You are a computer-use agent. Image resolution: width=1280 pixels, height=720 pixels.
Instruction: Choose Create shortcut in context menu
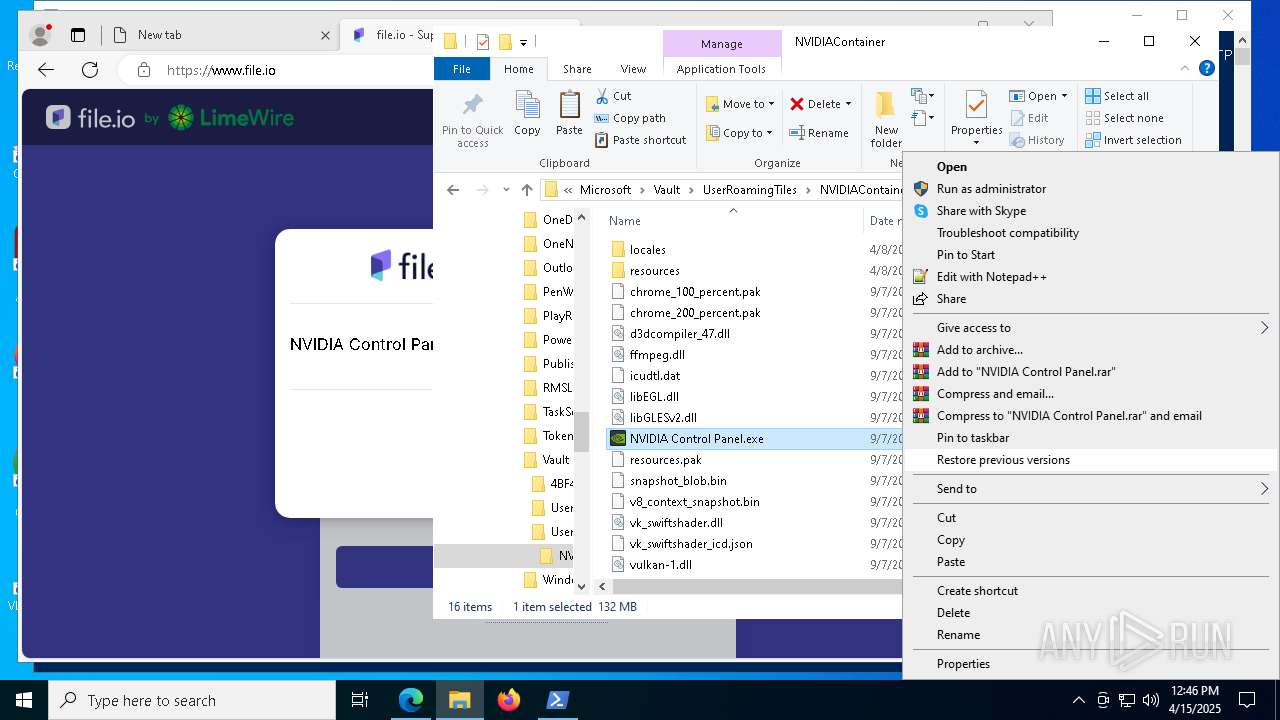coord(977,591)
